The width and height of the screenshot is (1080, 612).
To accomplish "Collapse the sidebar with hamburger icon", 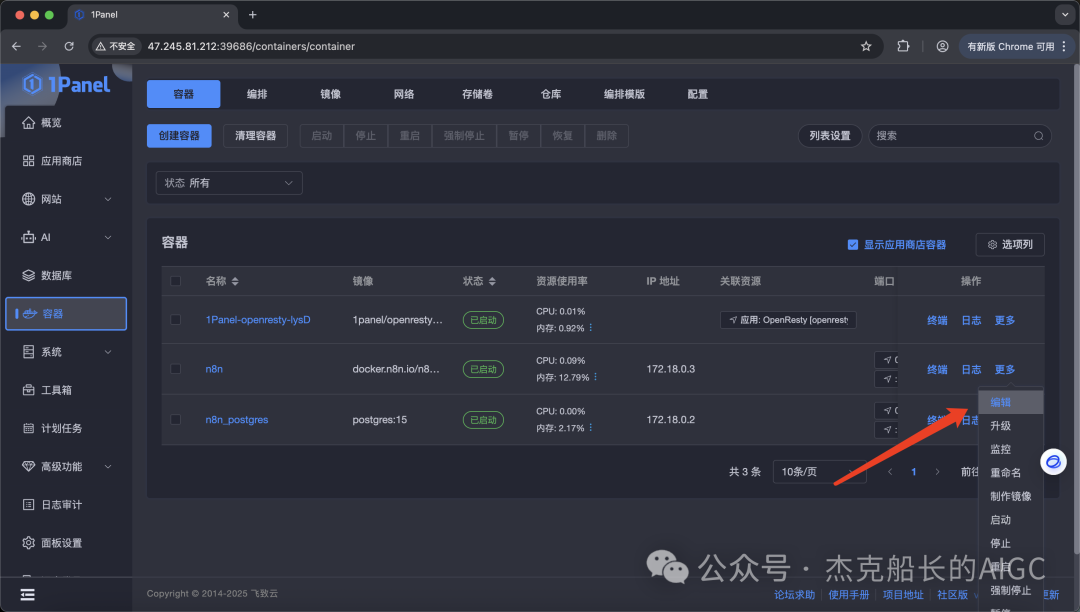I will pos(28,595).
